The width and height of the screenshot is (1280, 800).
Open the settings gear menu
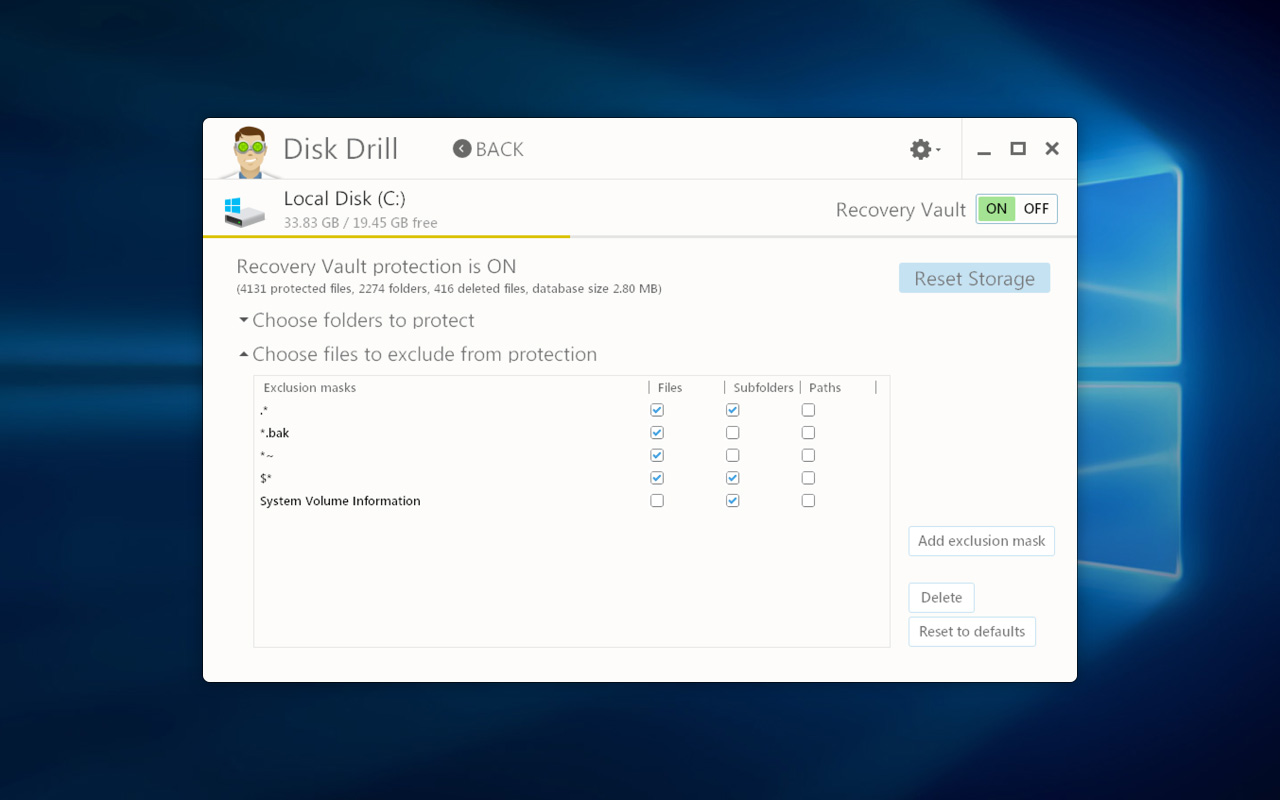[x=925, y=150]
